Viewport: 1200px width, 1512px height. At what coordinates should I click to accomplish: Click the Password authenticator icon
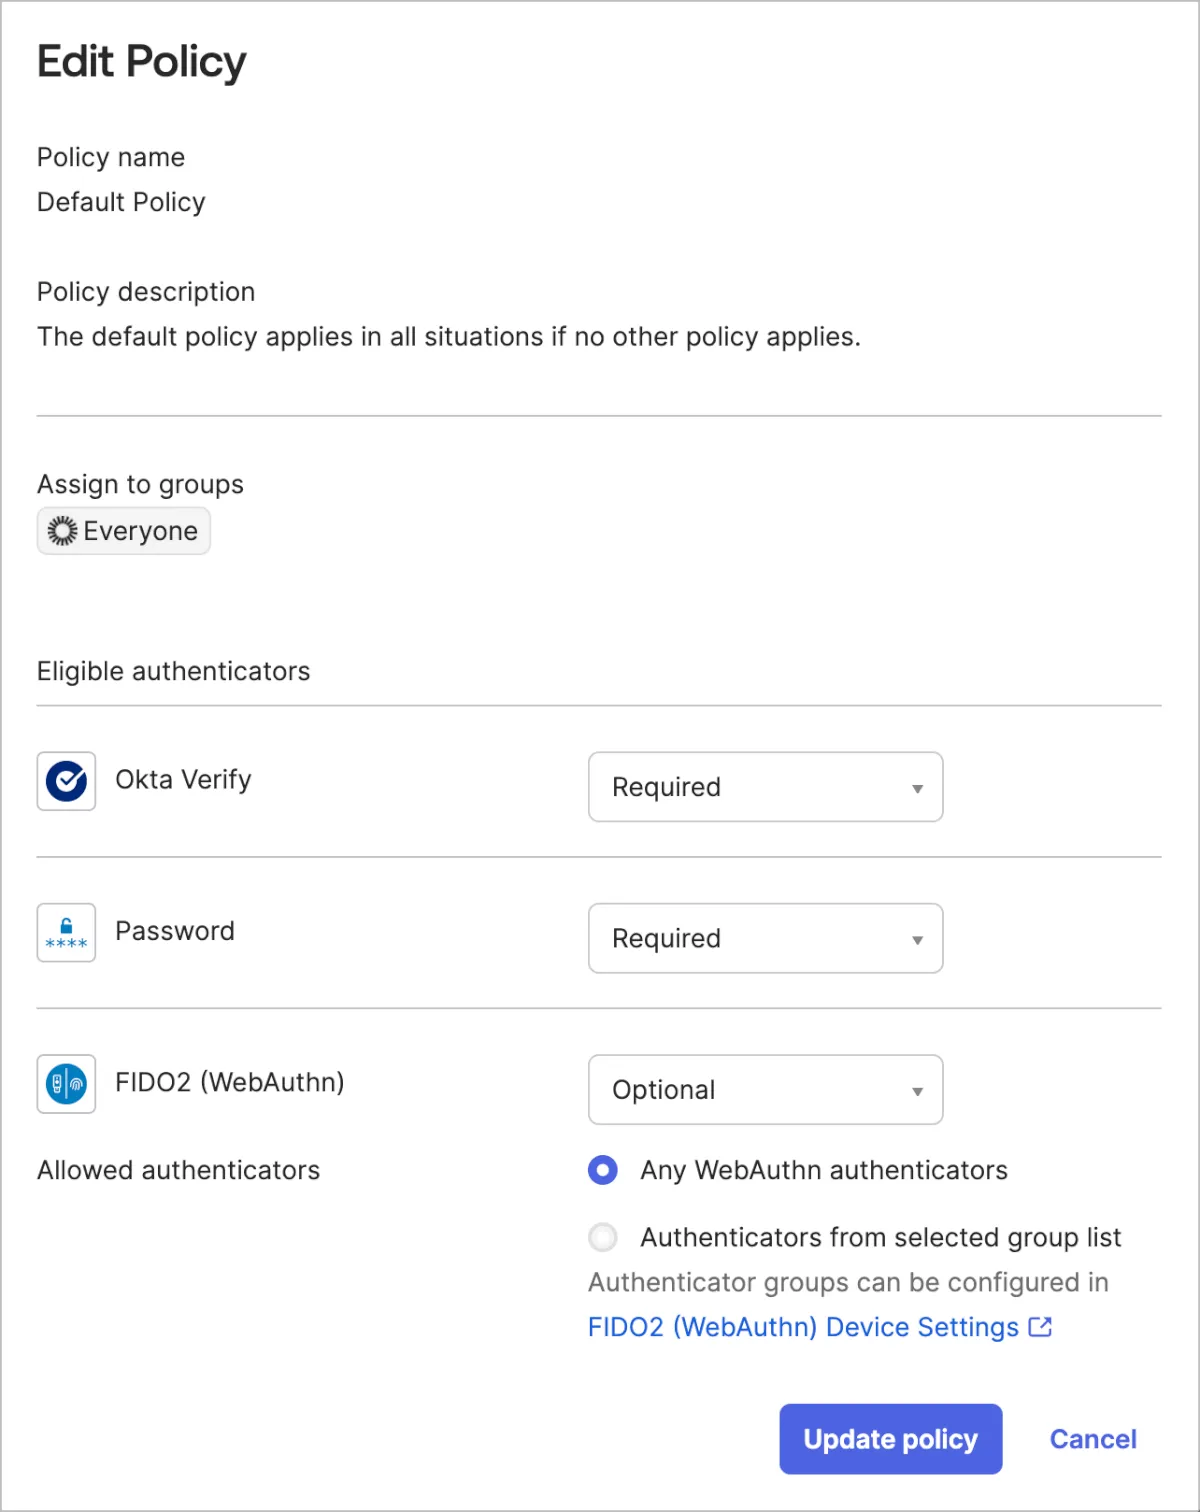click(x=66, y=933)
